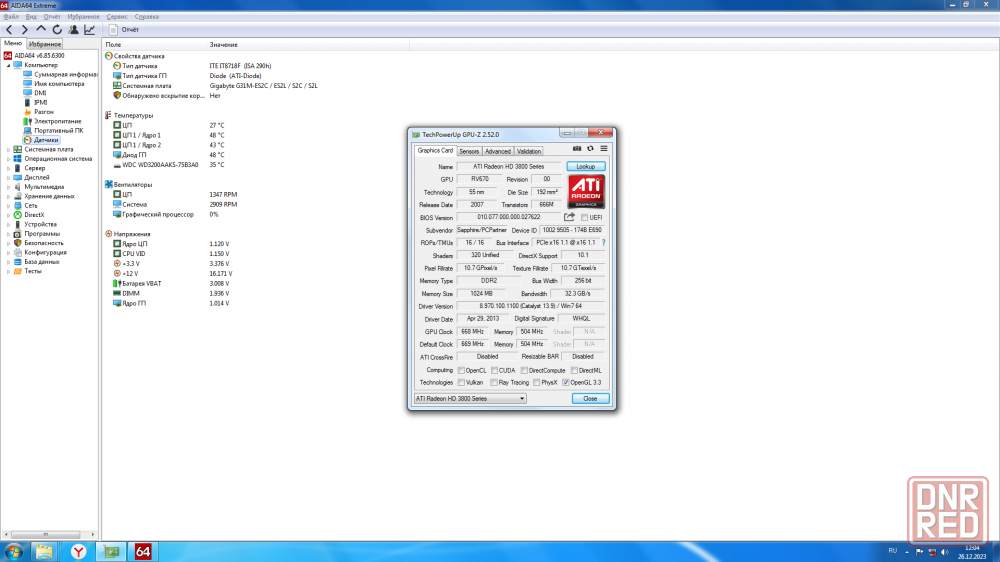This screenshot has height=562, width=1000.
Task: Click the BIOS Version field
Action: coord(509,218)
